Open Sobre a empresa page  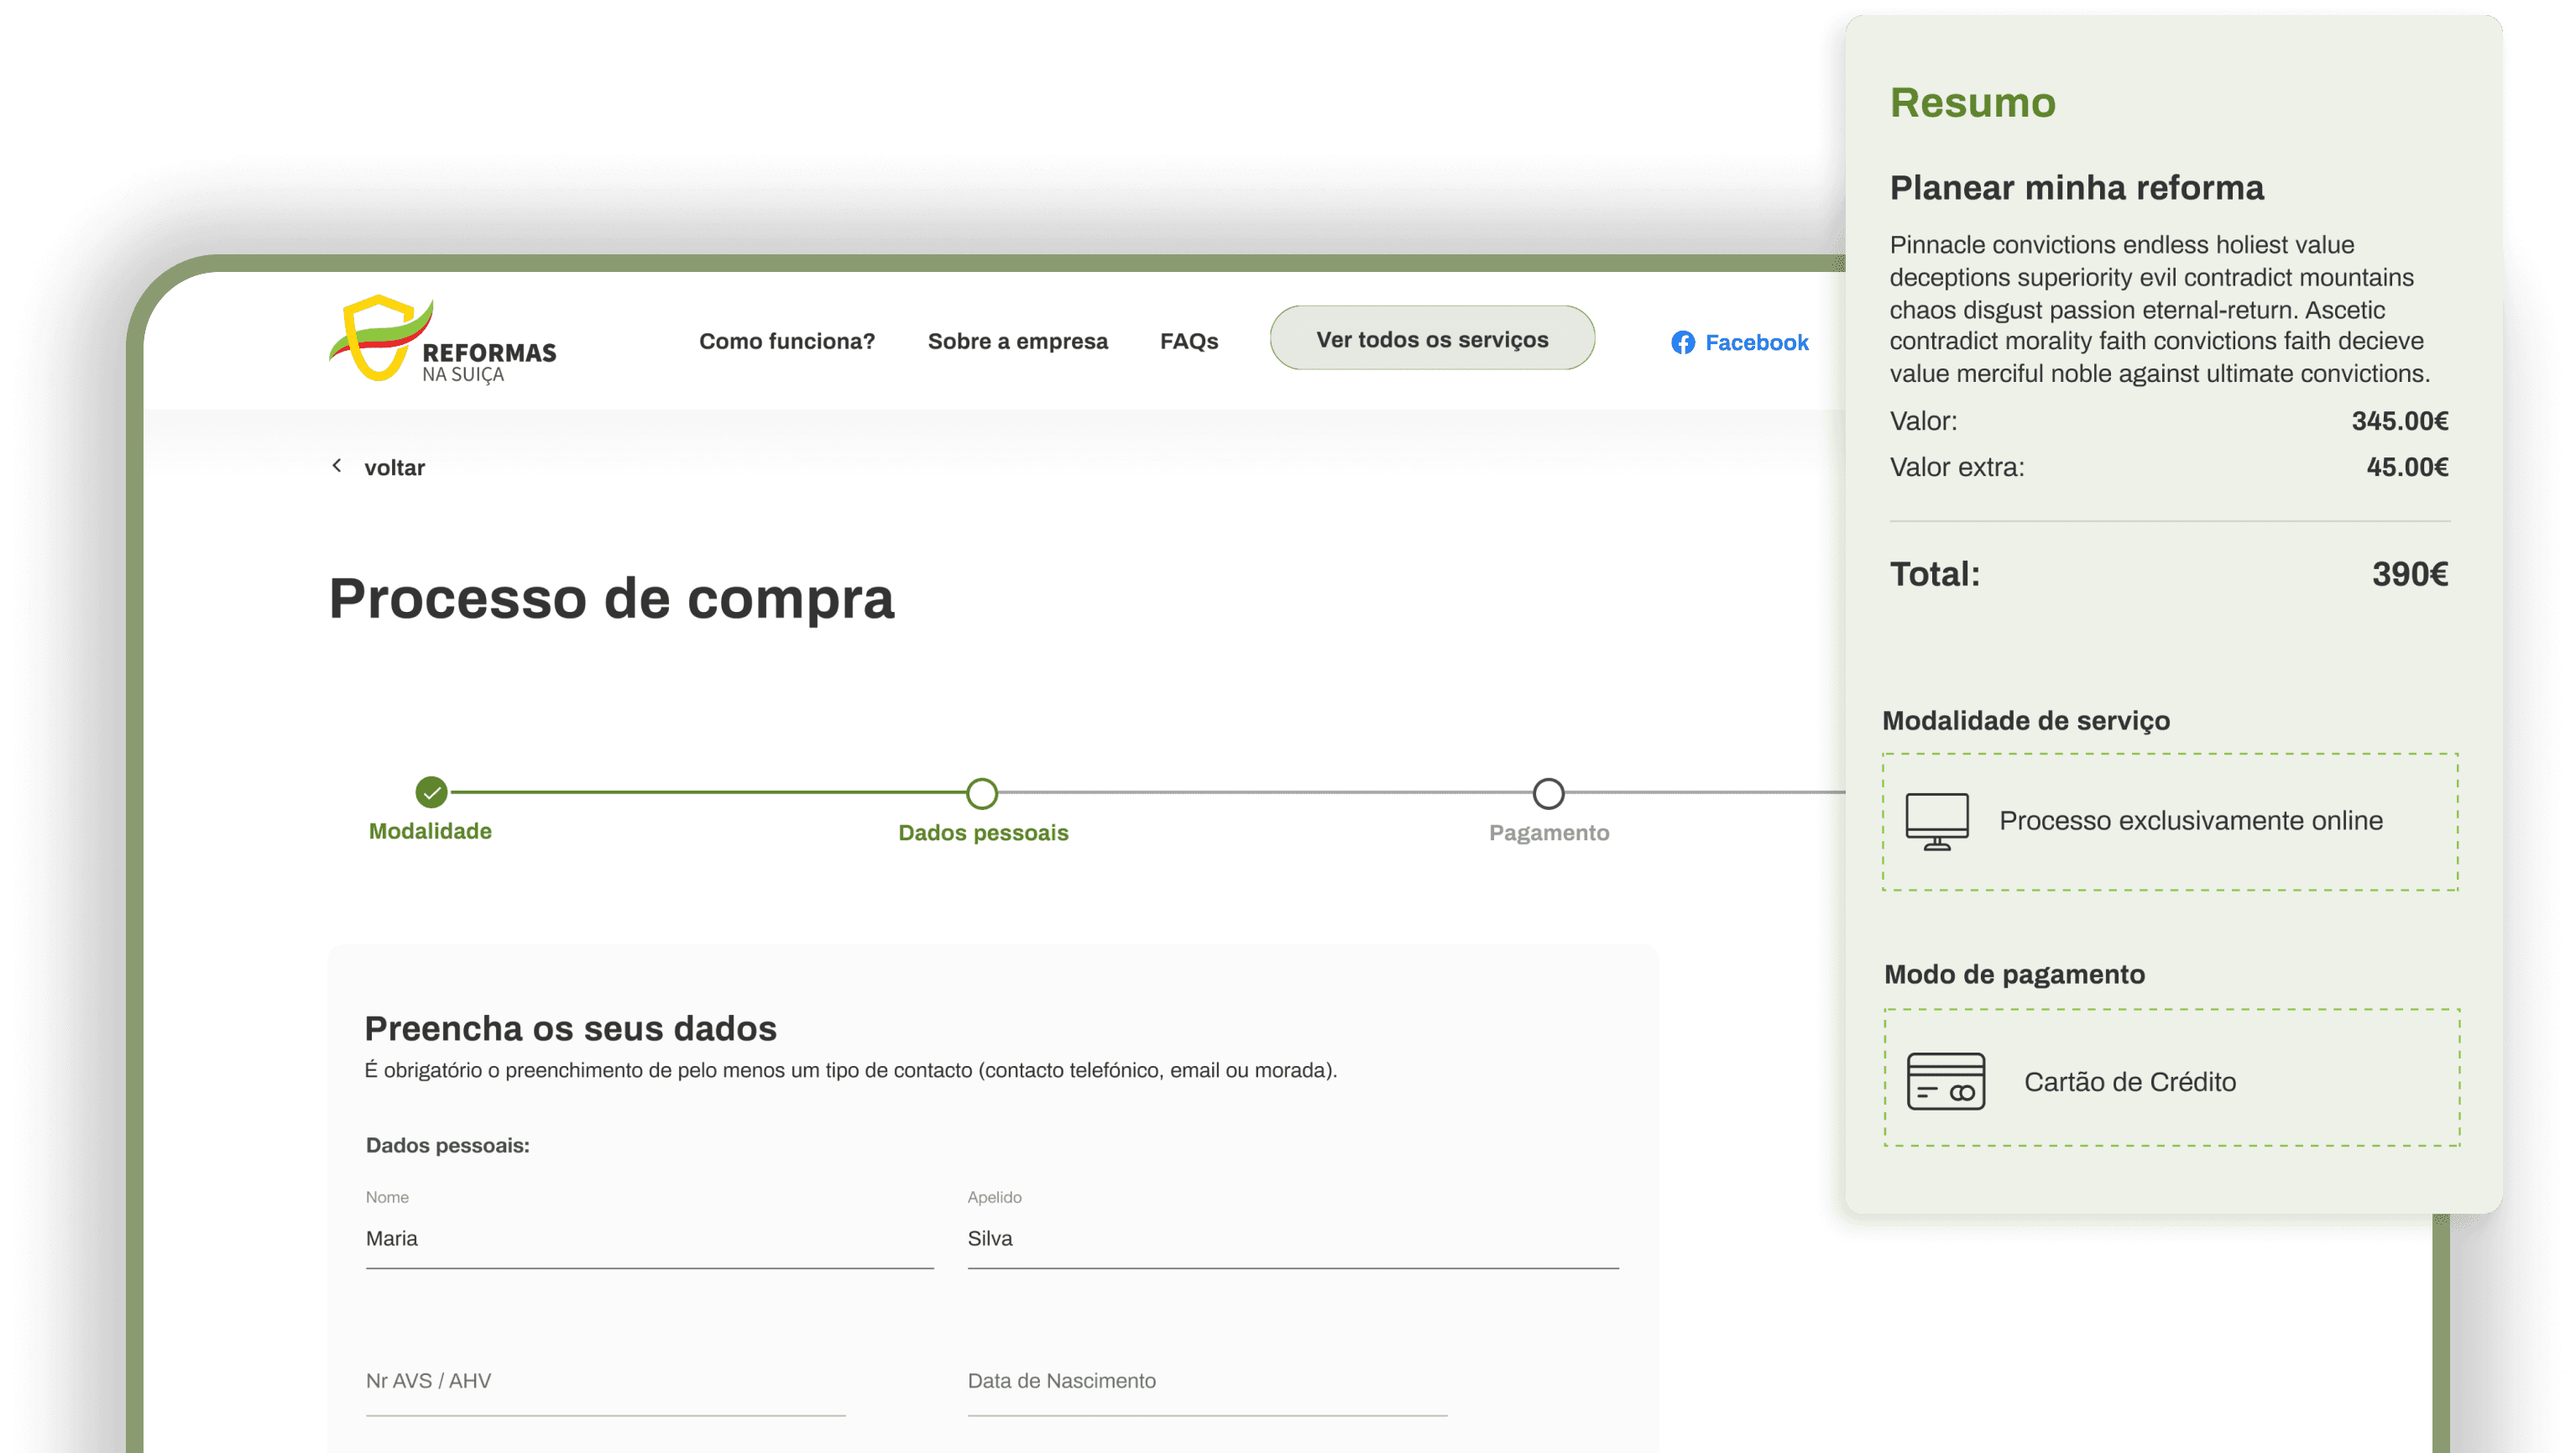tap(1018, 341)
